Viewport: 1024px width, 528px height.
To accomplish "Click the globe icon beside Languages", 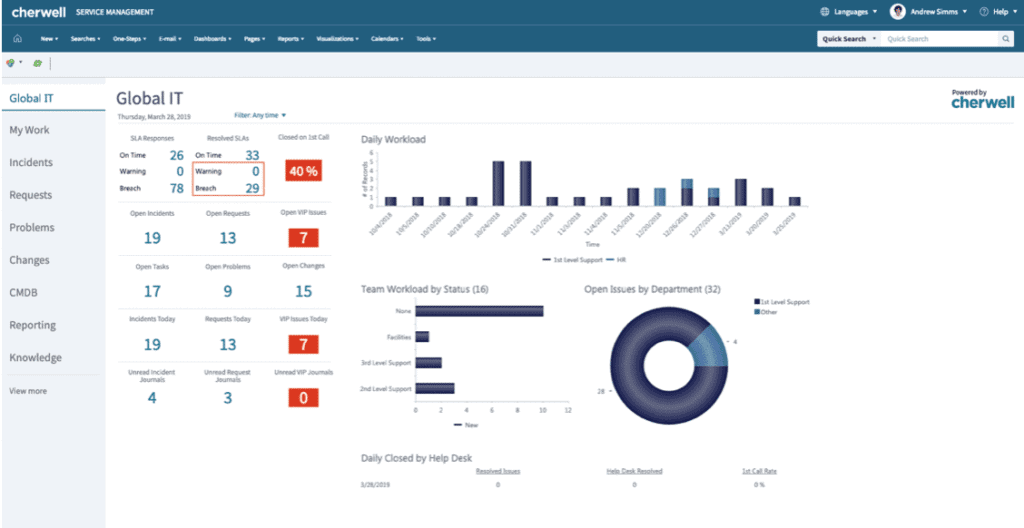I will click(x=825, y=12).
